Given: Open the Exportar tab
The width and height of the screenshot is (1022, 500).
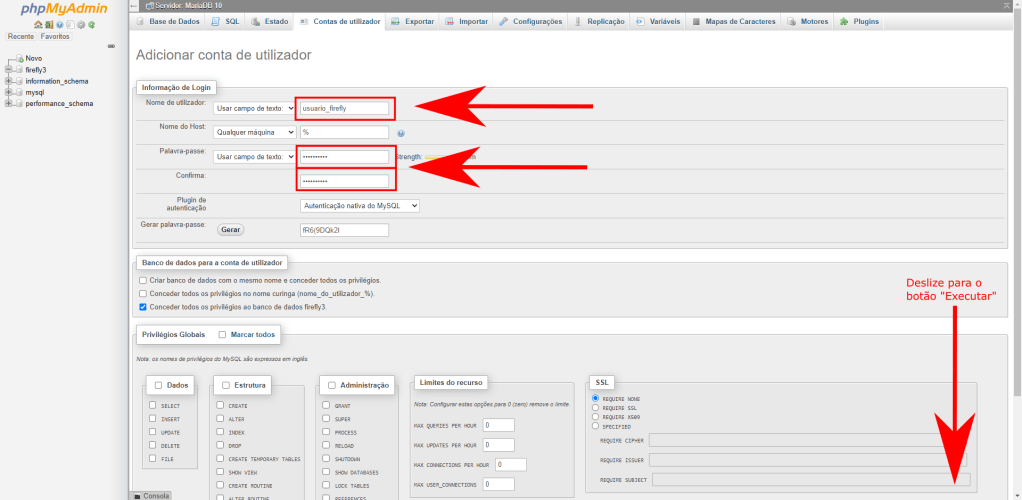Looking at the screenshot, I should click(x=413, y=21).
